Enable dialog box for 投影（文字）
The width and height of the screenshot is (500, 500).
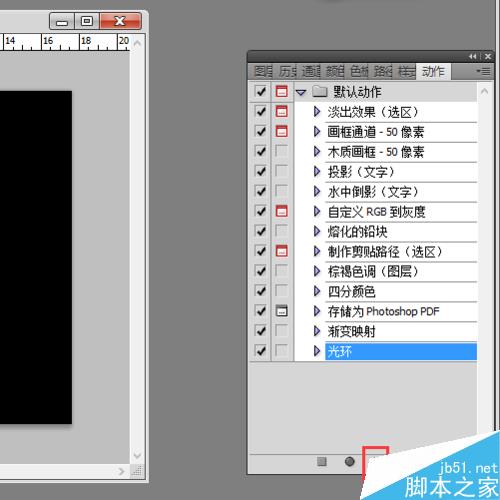click(x=282, y=171)
